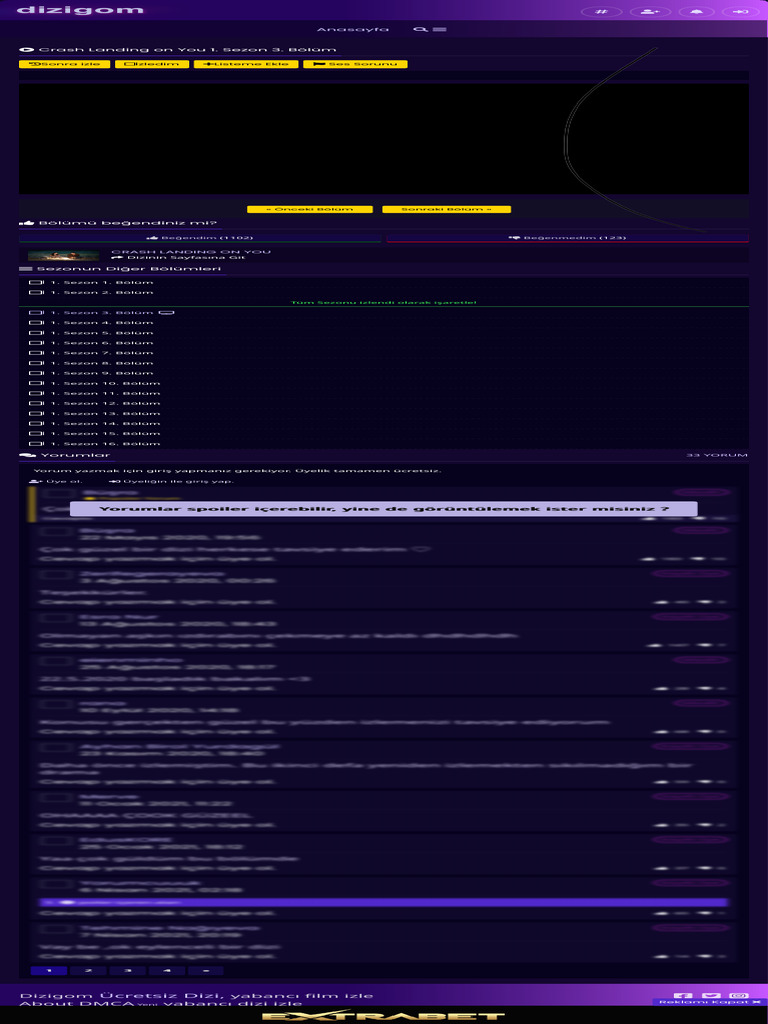The image size is (768, 1024).
Task: Close ad with Reklamı Kapat
Action: [709, 1002]
